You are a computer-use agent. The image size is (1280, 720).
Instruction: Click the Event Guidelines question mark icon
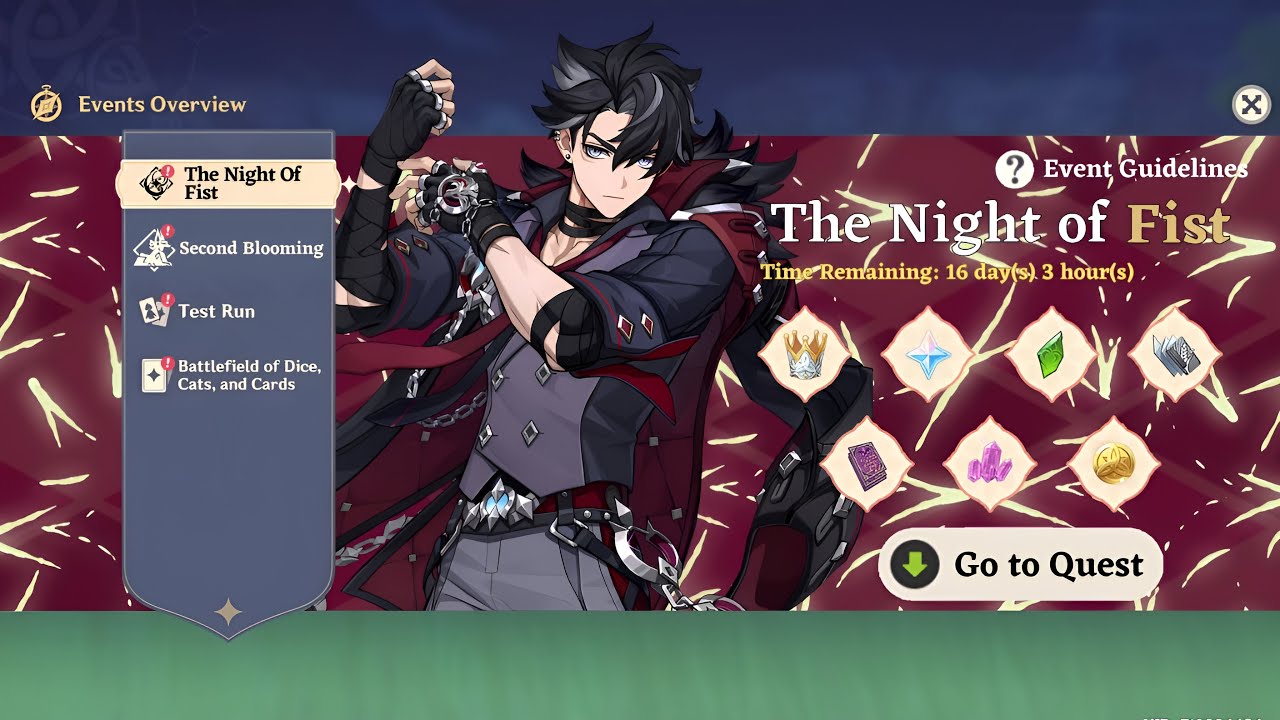pos(1014,170)
